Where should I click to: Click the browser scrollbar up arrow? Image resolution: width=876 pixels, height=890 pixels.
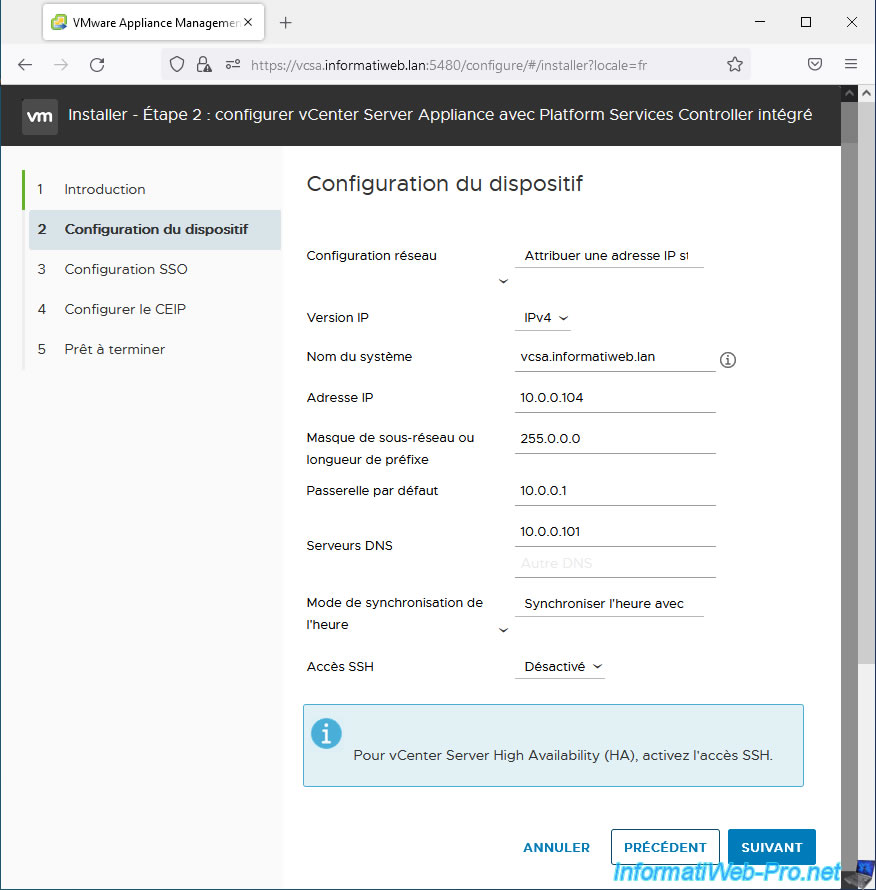(866, 93)
